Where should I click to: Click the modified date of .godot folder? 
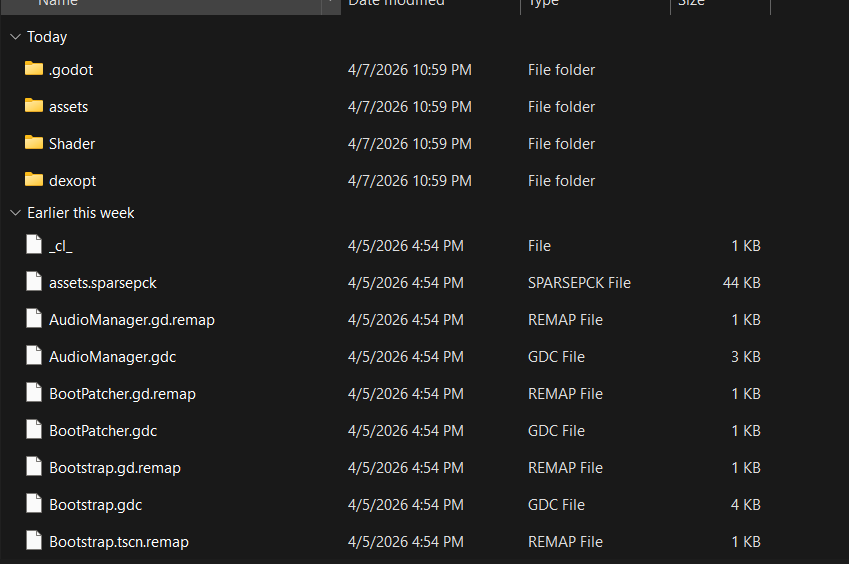[410, 70]
